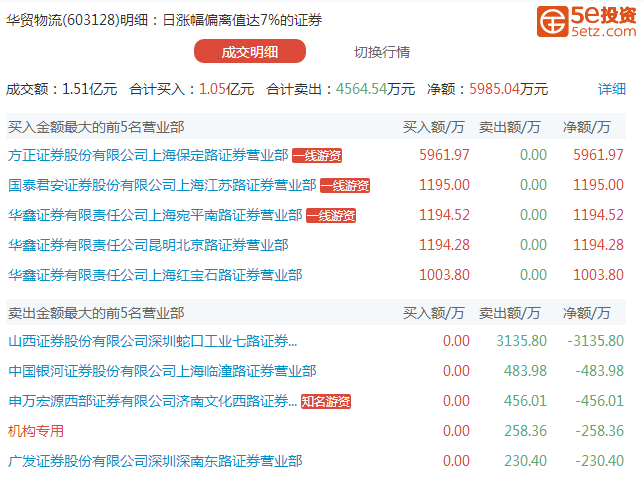Click the -456.01 net amount cell

pos(600,401)
